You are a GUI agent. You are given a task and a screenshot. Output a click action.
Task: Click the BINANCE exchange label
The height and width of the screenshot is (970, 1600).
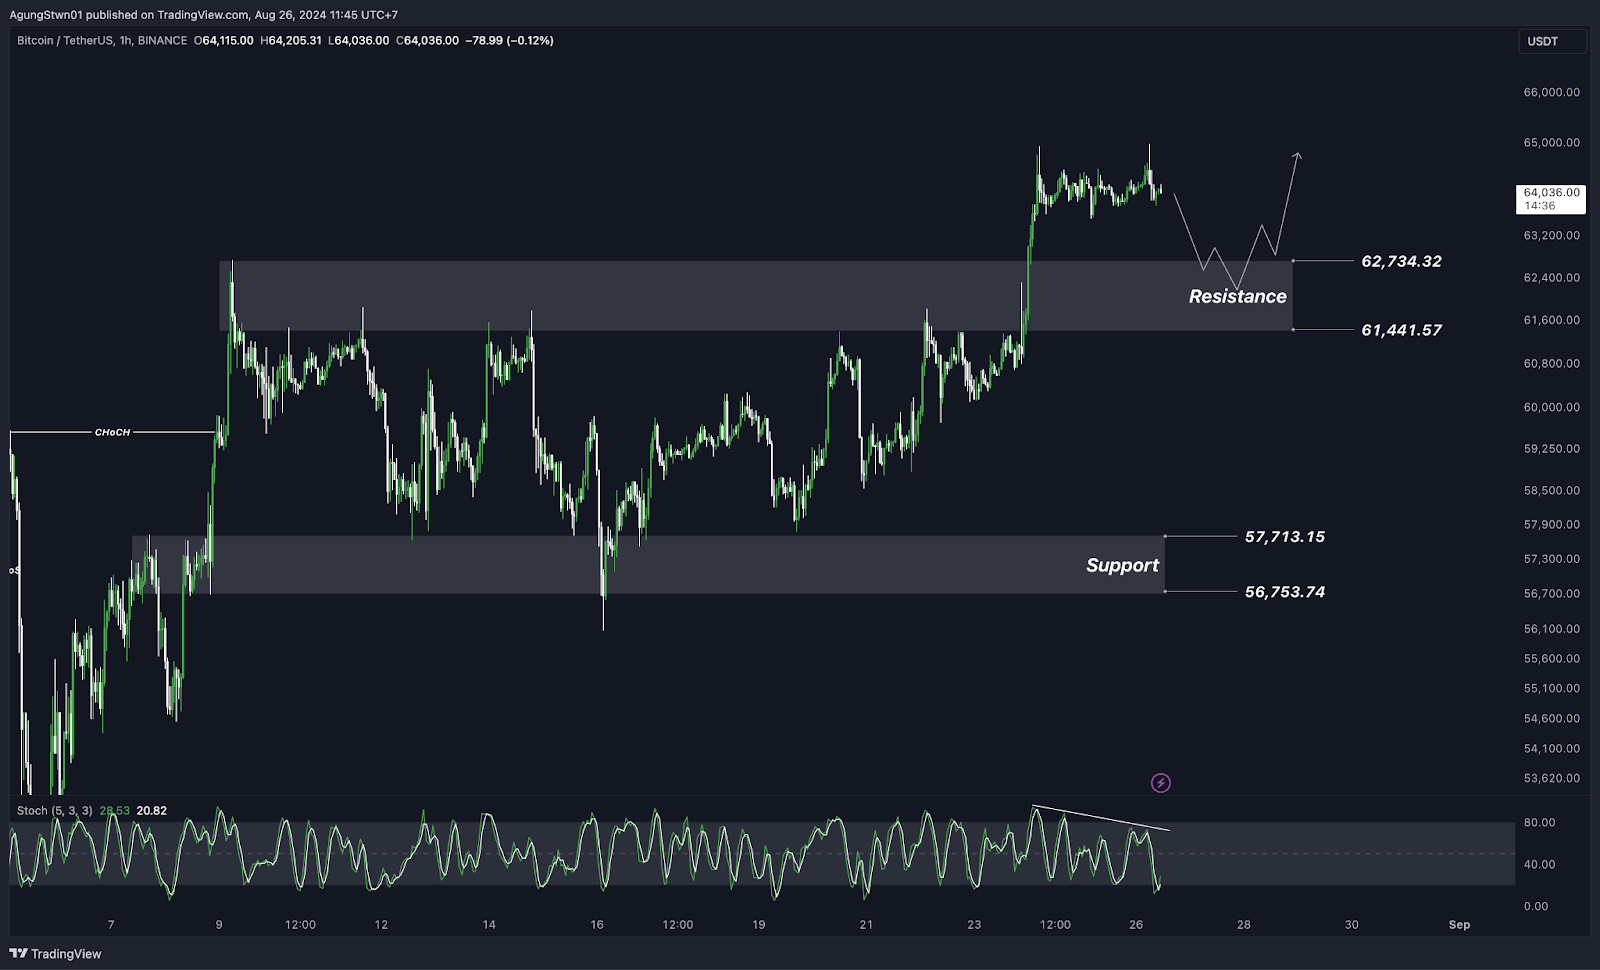pos(162,41)
